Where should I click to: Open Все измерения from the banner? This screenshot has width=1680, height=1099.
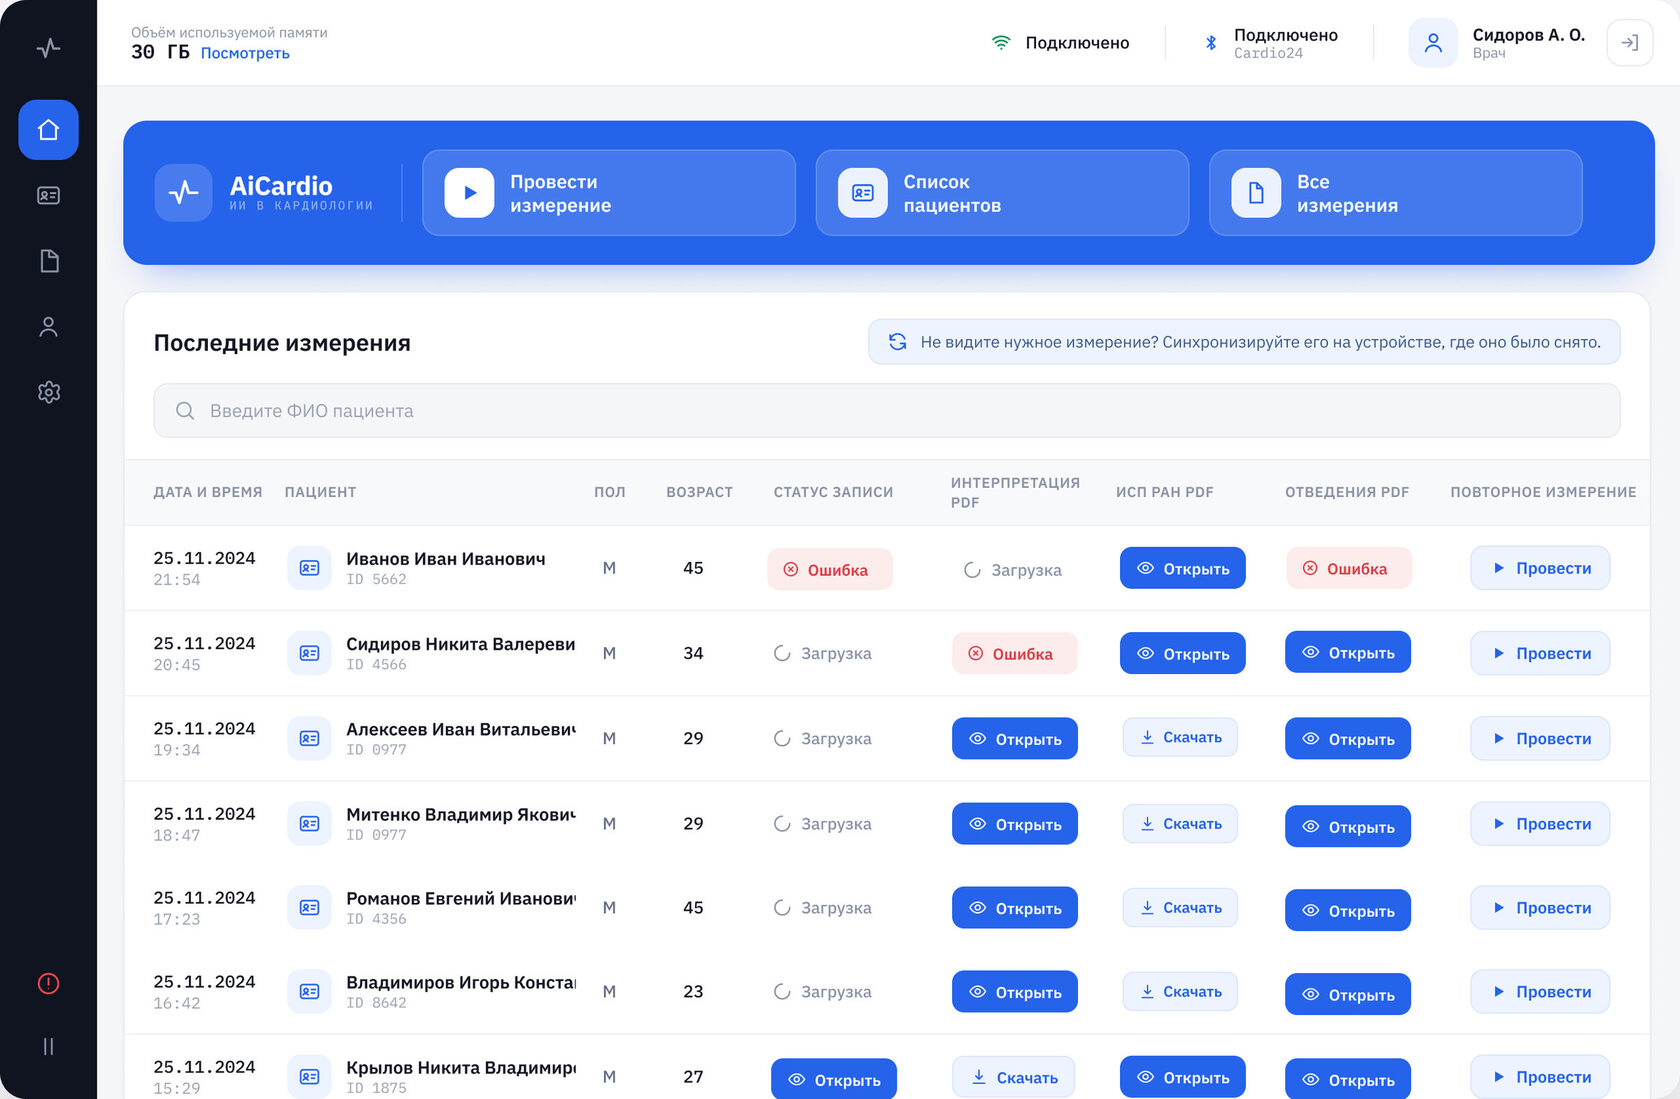click(x=1395, y=193)
